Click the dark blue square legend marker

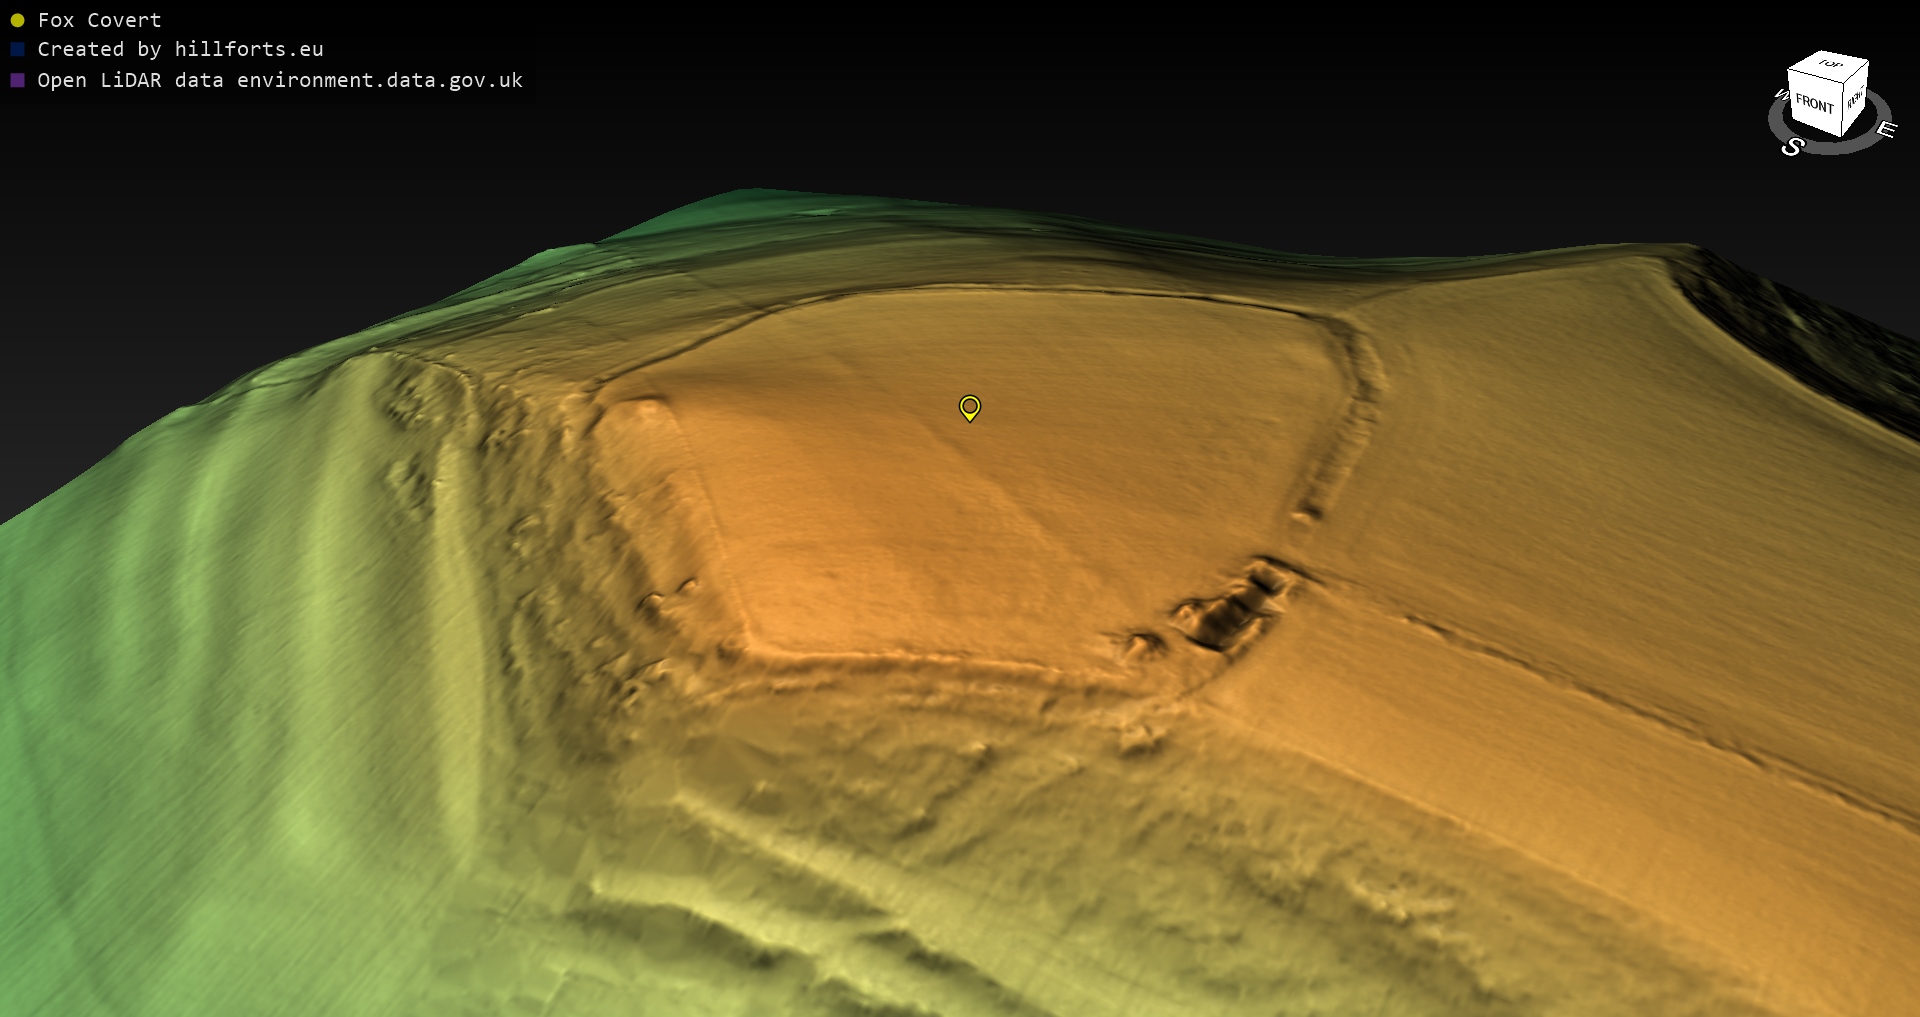17,49
